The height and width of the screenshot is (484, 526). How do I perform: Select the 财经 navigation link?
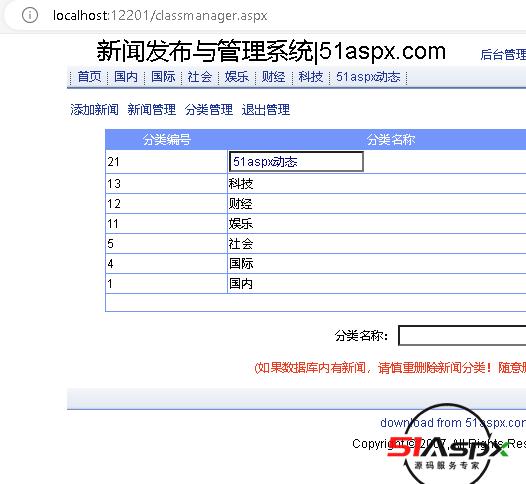[x=274, y=77]
